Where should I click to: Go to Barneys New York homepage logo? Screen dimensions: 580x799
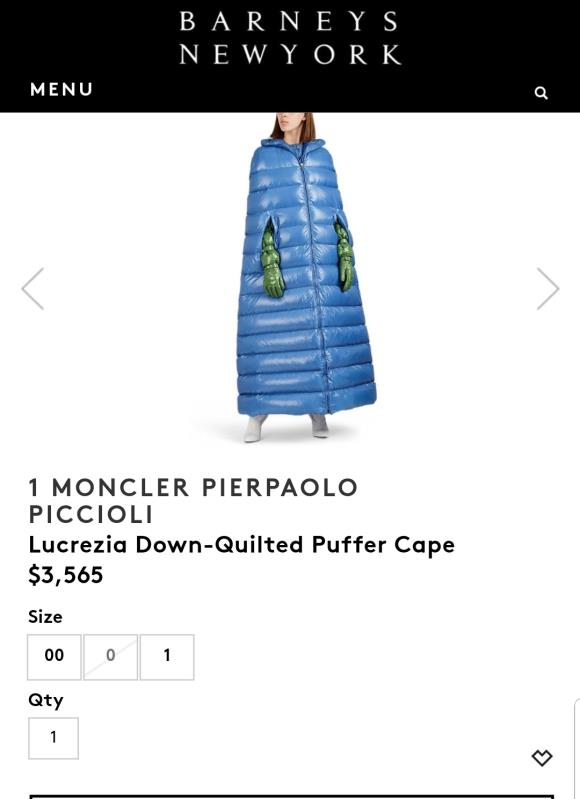tap(290, 38)
